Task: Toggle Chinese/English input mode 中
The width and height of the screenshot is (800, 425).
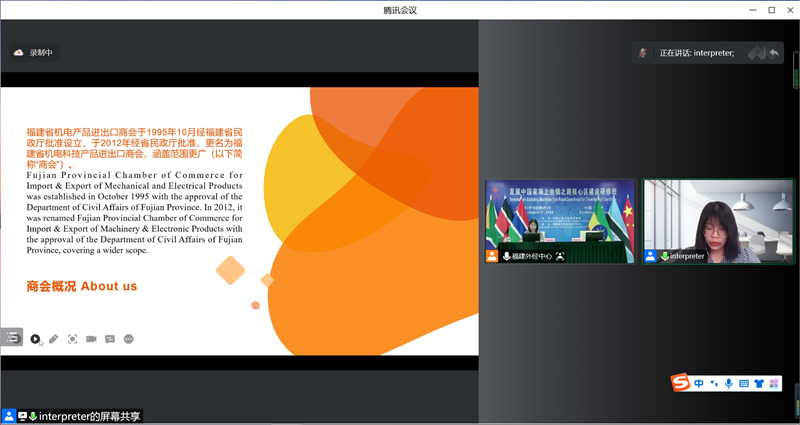Action: (699, 383)
